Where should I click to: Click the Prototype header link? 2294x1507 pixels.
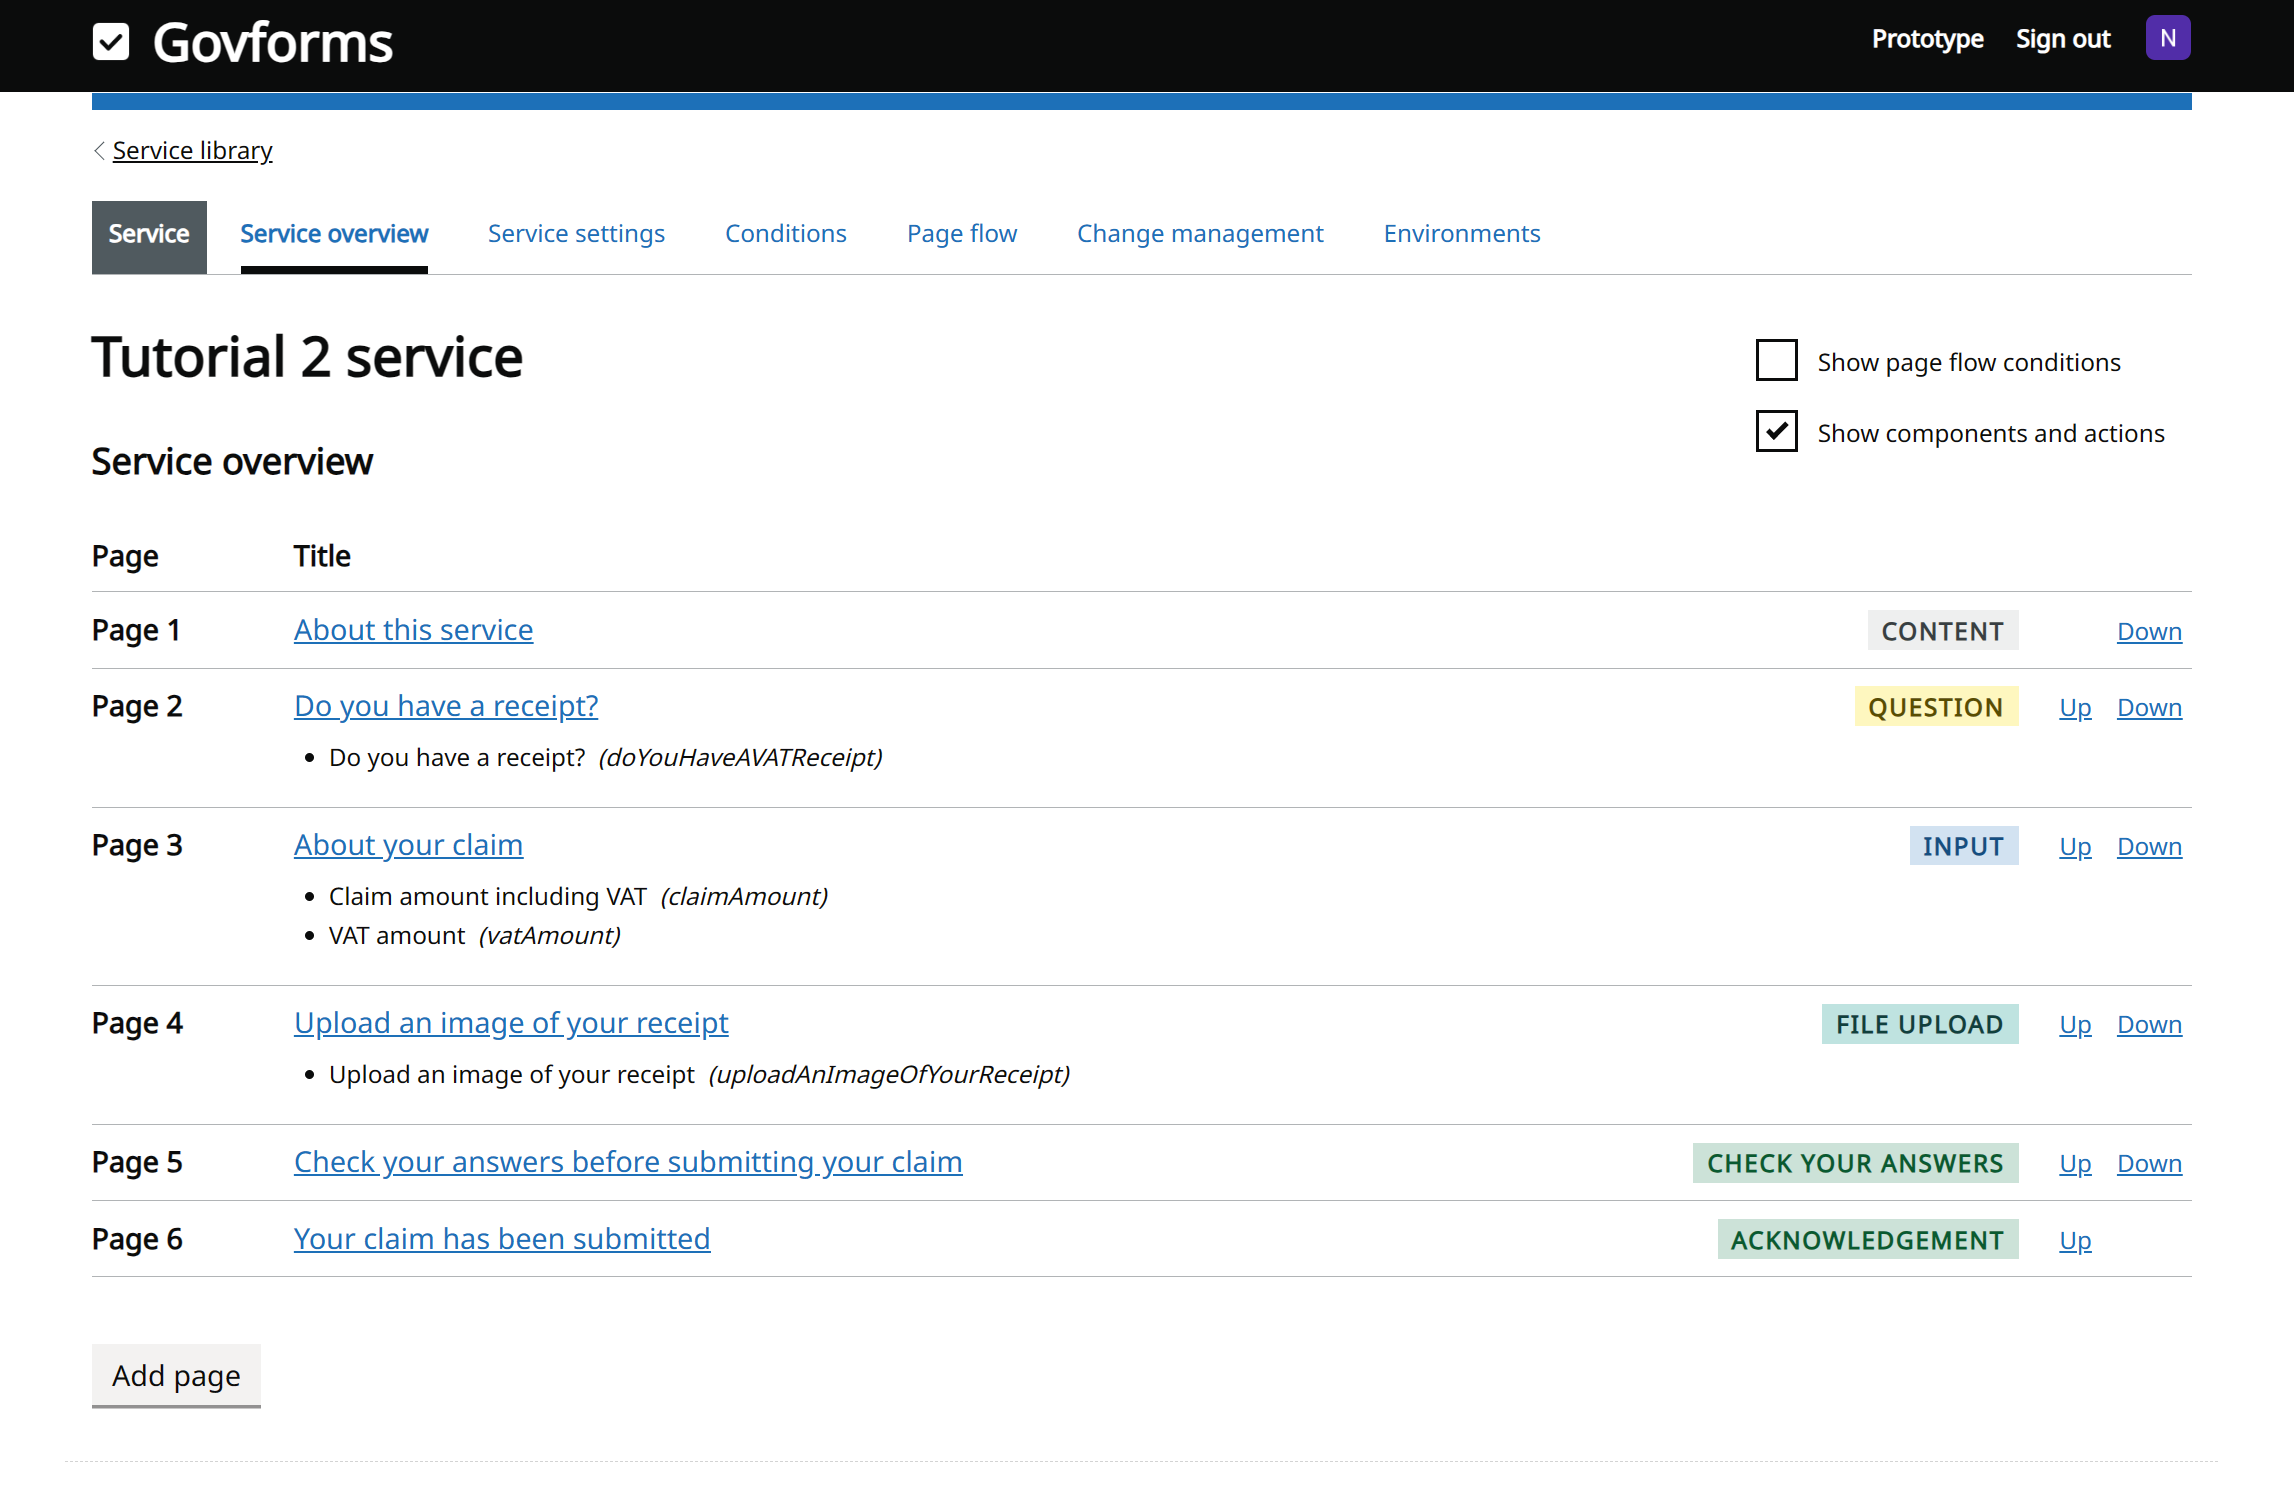pyautogui.click(x=1927, y=39)
